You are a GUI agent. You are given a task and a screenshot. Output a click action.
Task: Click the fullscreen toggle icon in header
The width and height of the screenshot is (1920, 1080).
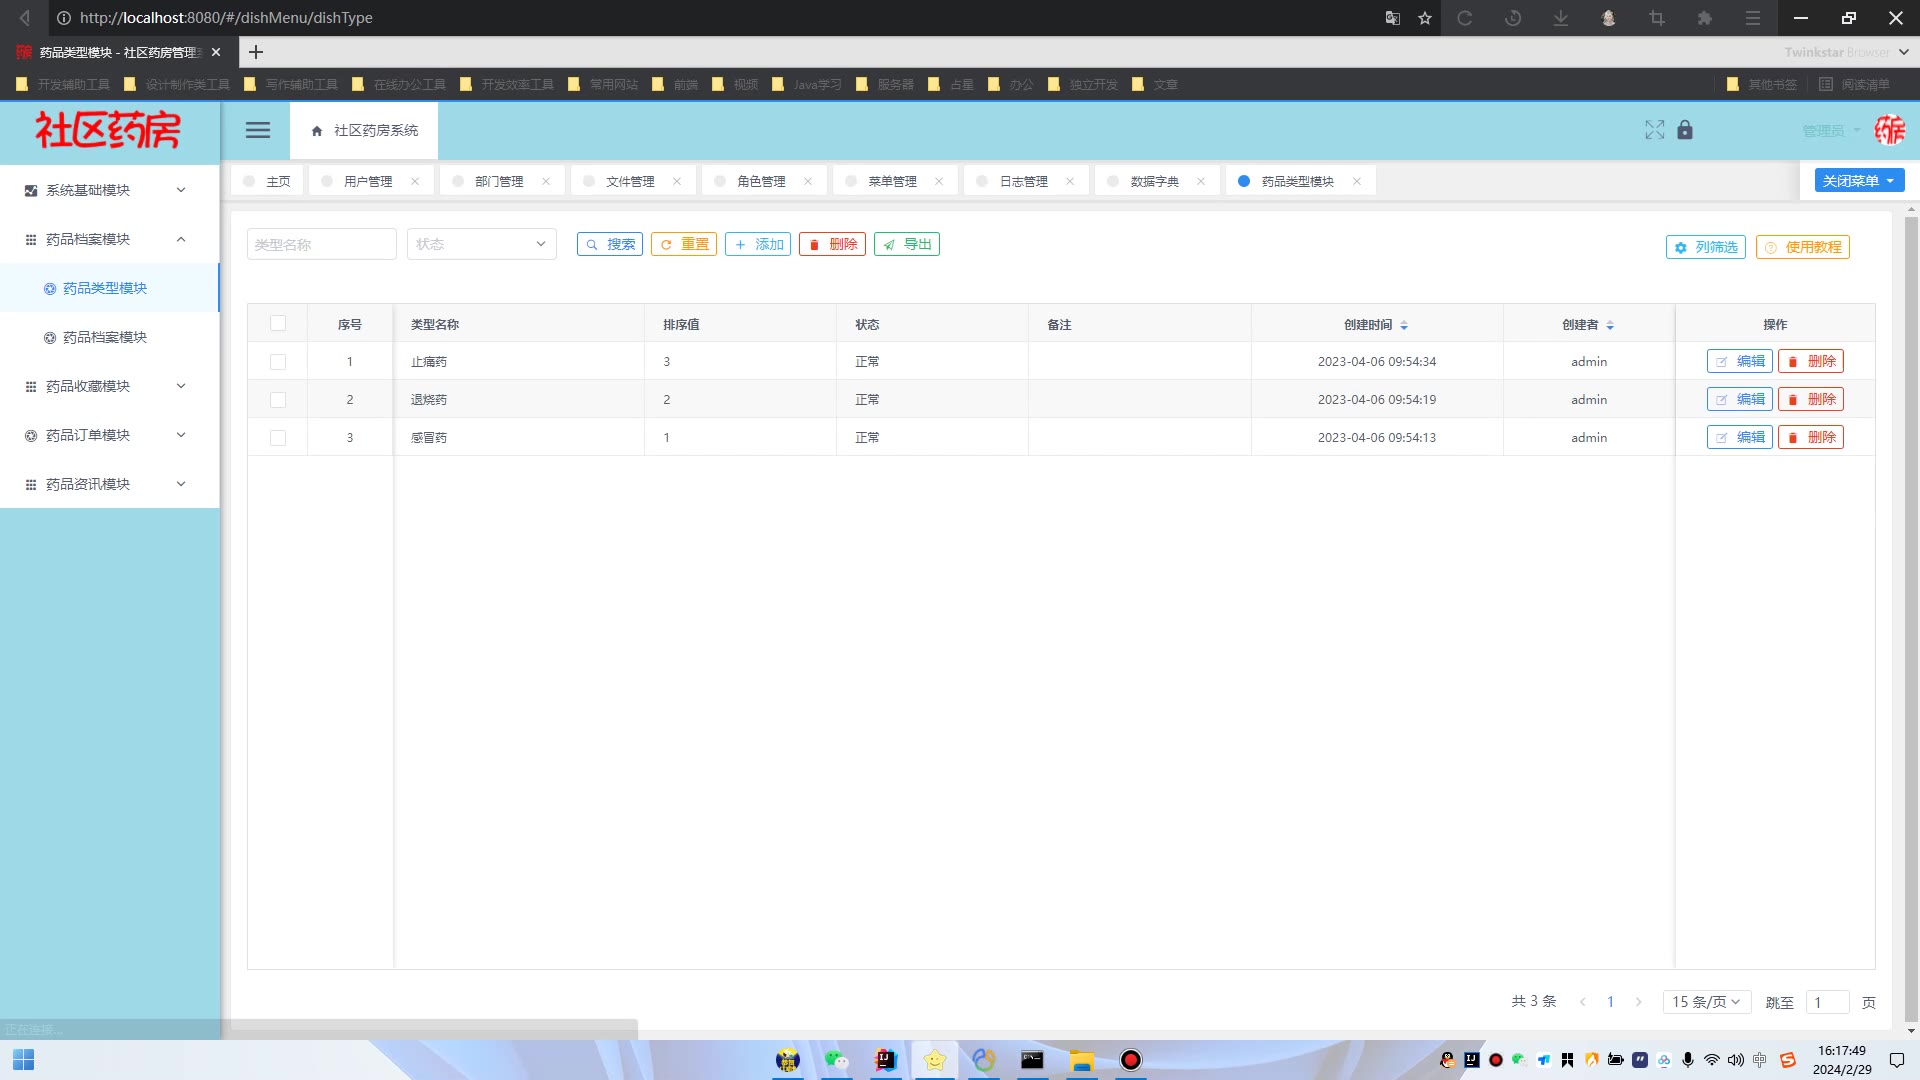[x=1654, y=130]
